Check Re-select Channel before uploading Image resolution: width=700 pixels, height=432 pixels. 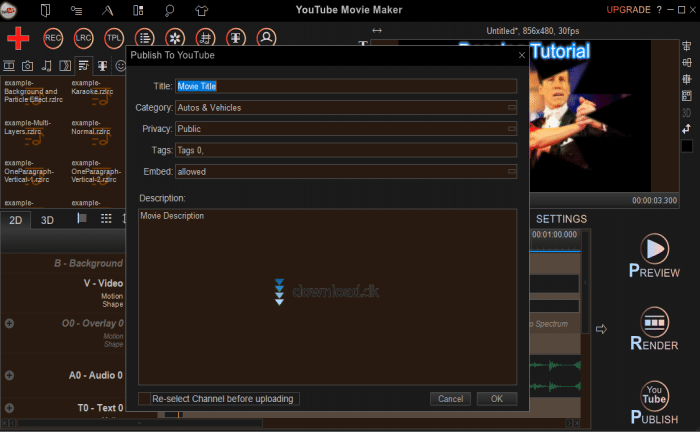[x=144, y=399]
